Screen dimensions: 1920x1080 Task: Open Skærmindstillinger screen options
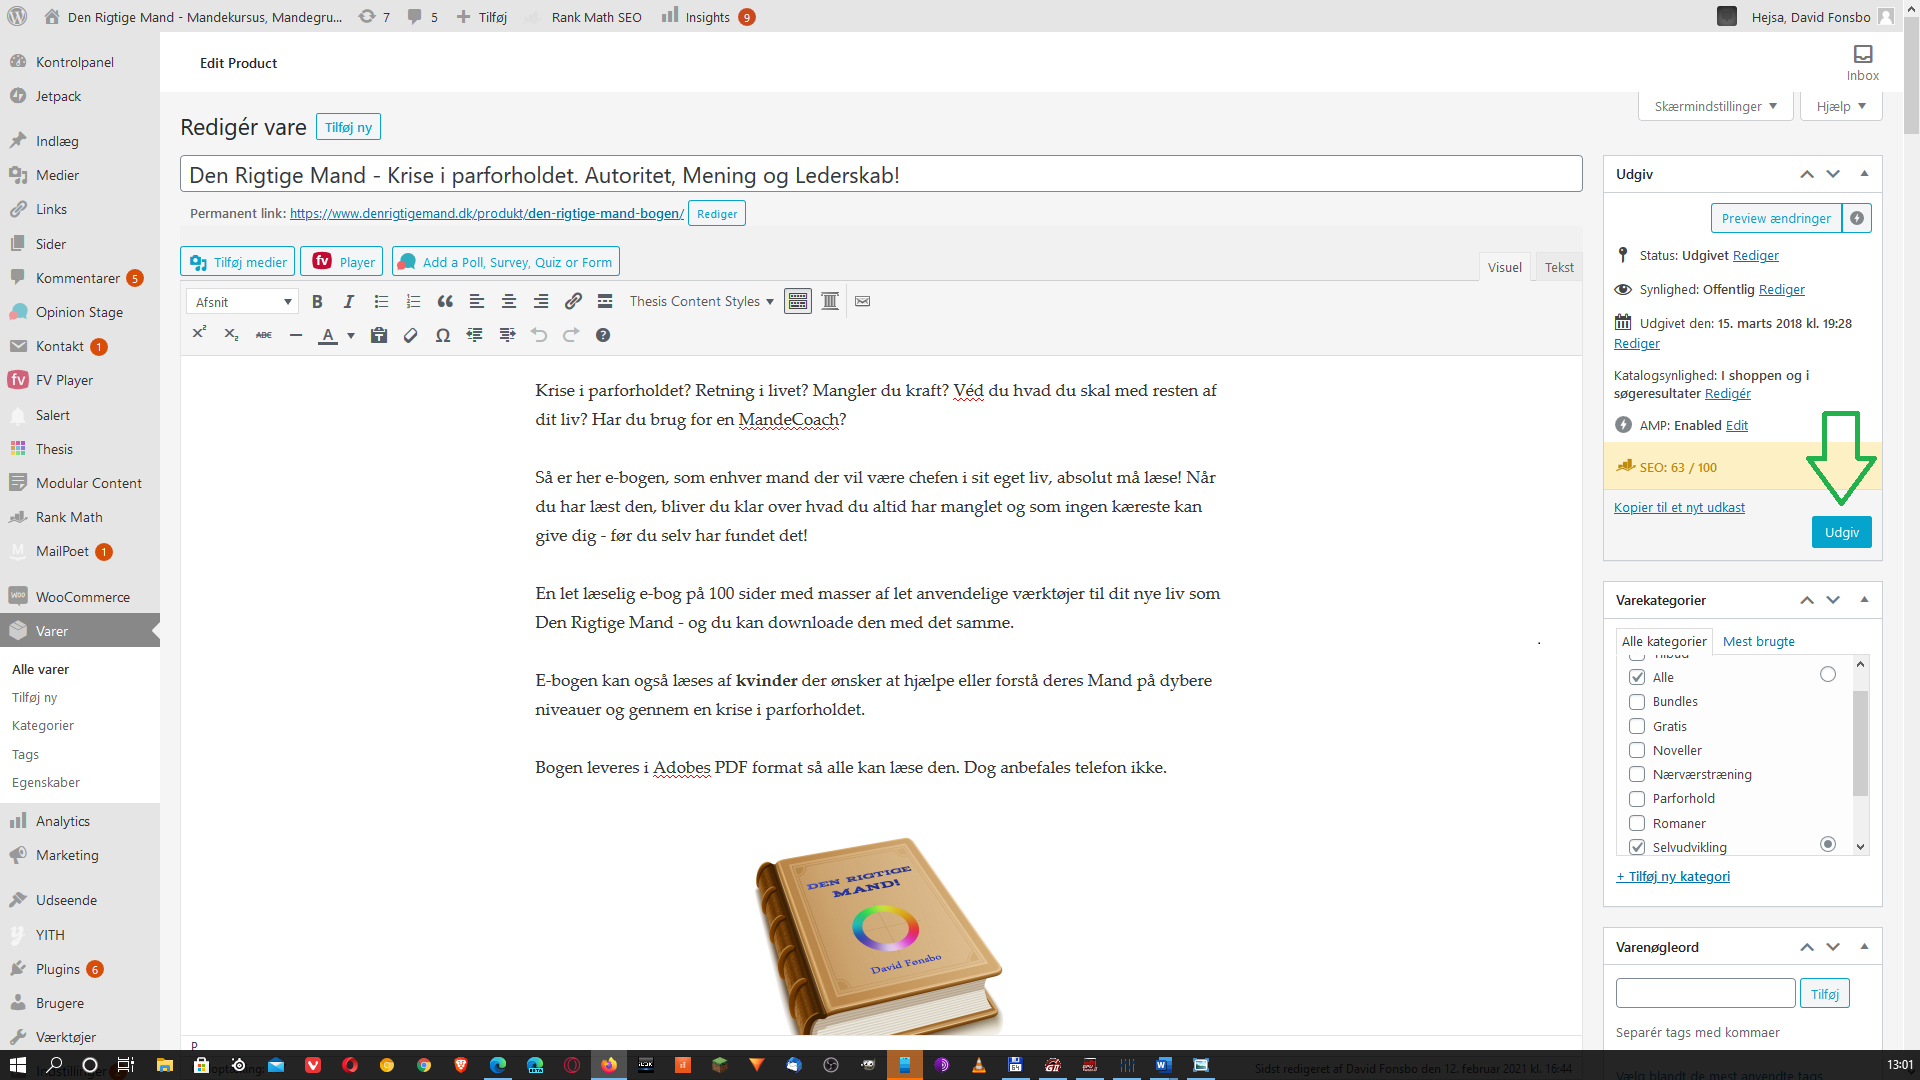coord(1715,106)
